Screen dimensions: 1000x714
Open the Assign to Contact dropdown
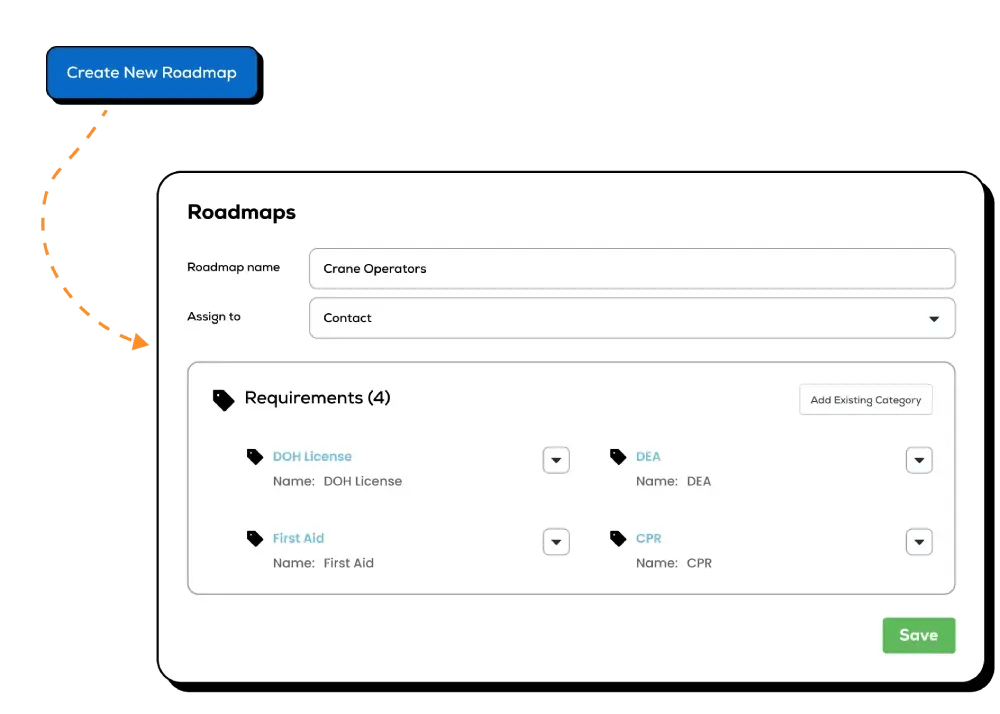click(x=632, y=318)
